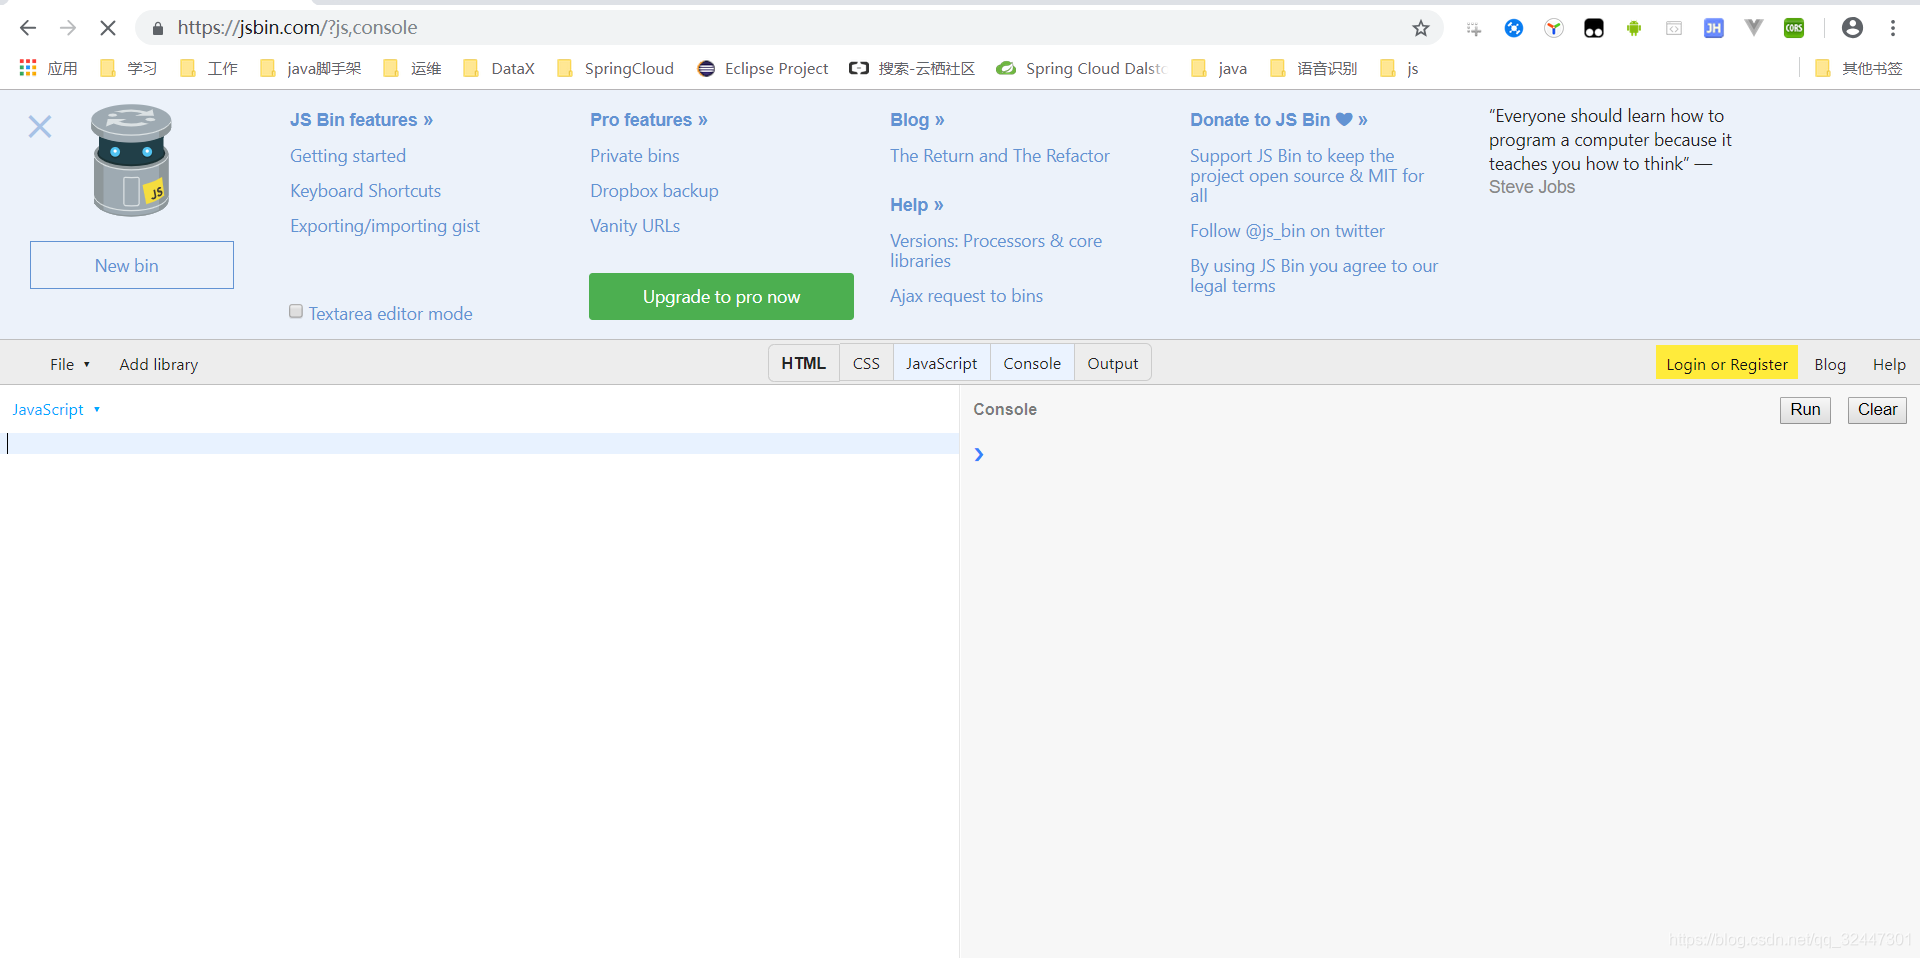Open Keyboard Shortcuts link

(365, 190)
